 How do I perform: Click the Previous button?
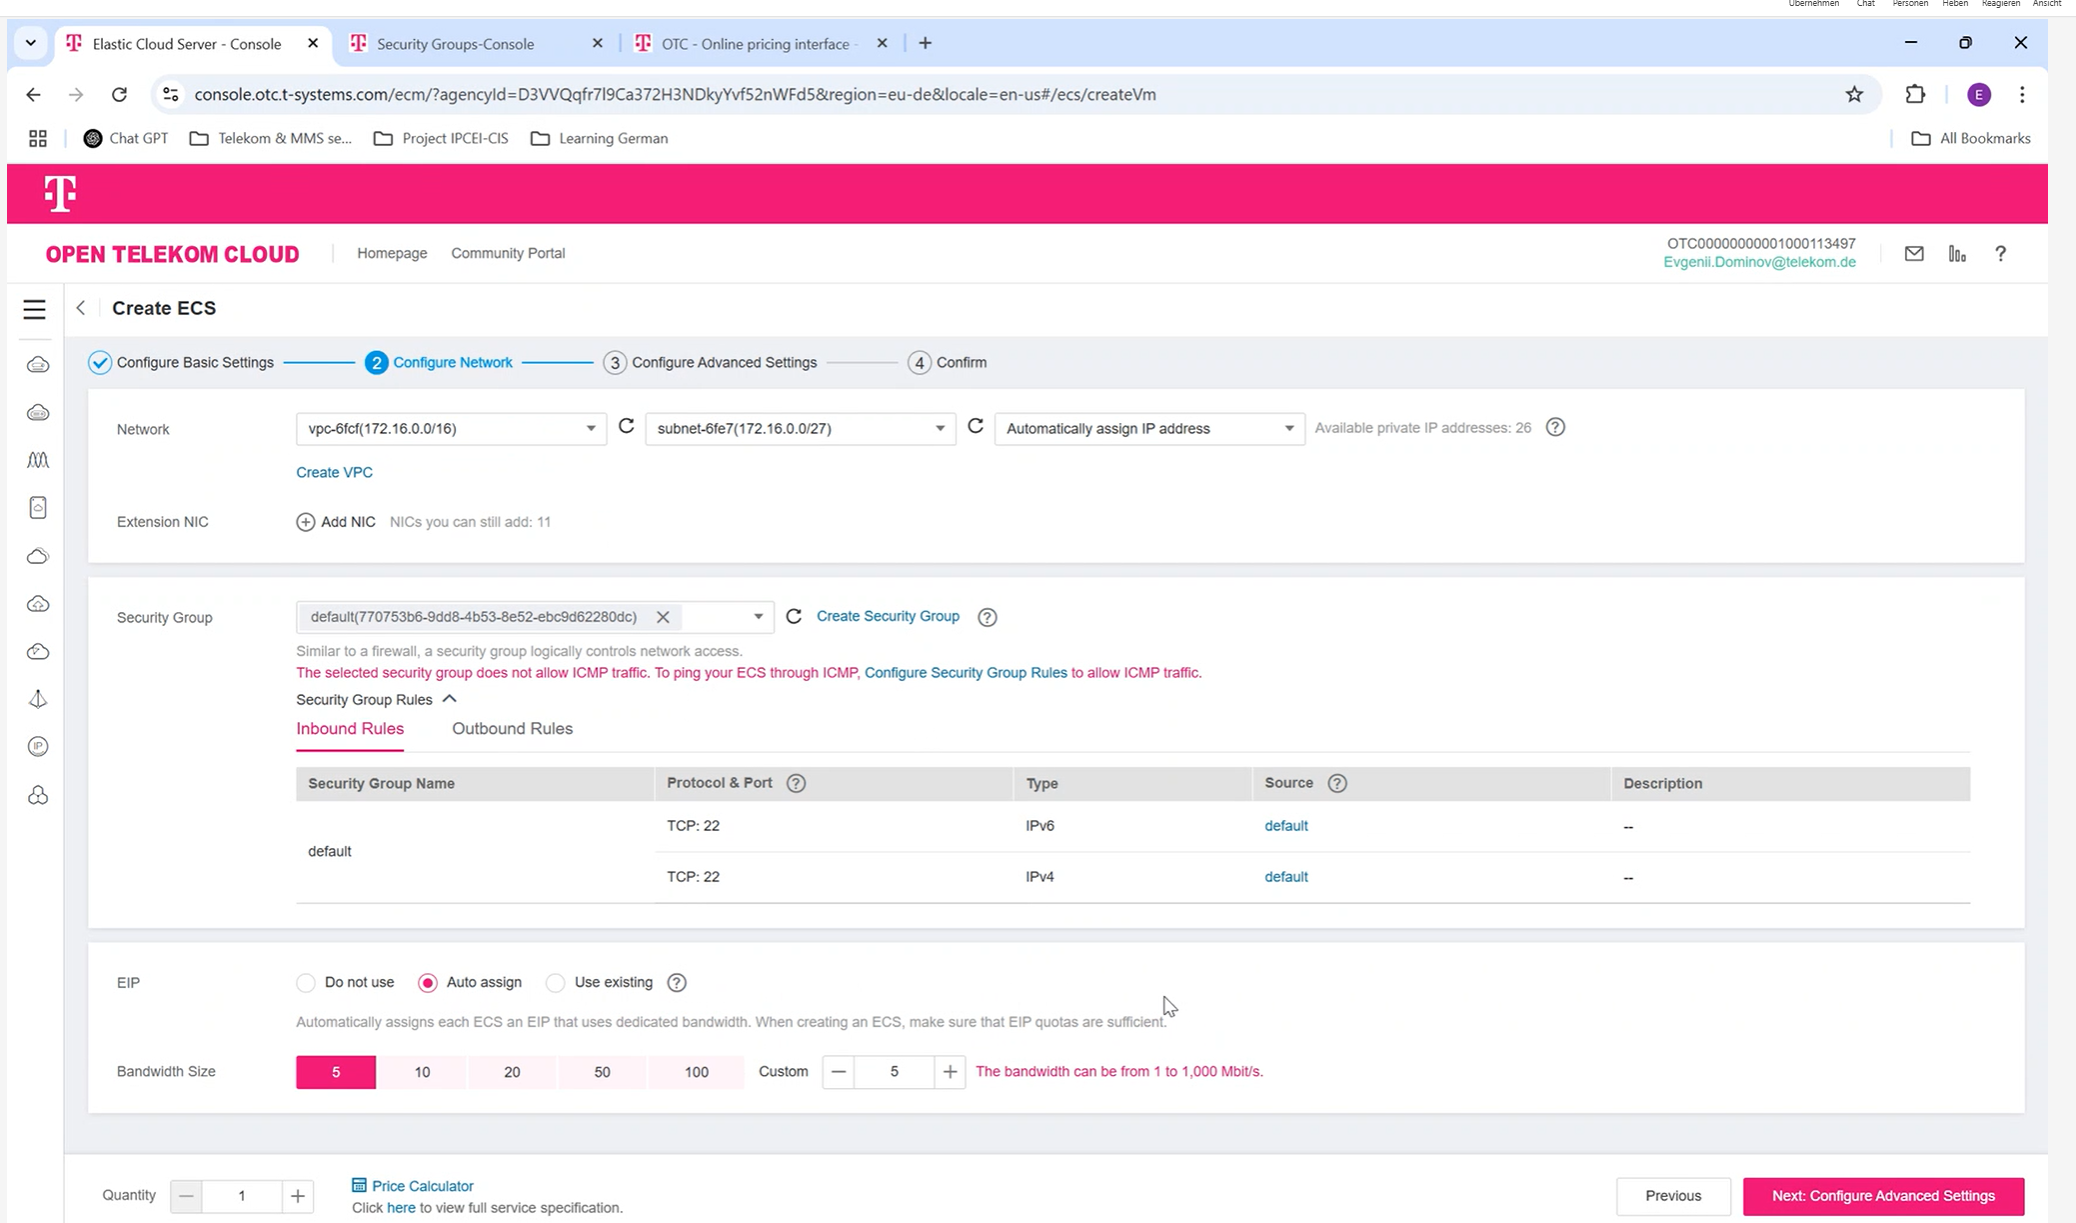[1673, 1196]
